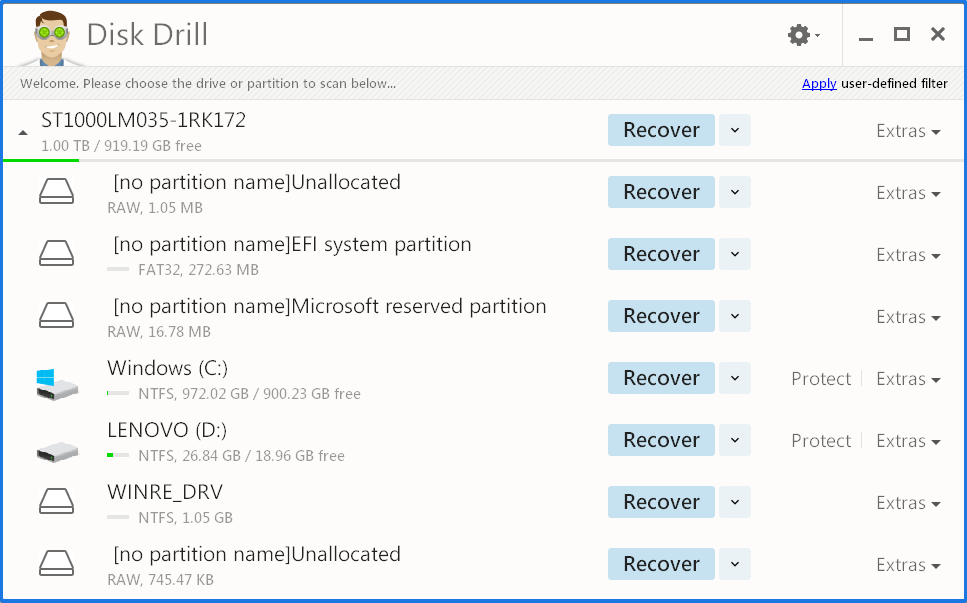Enable Protect for Windows (C:)
The image size is (967, 603).
821,379
